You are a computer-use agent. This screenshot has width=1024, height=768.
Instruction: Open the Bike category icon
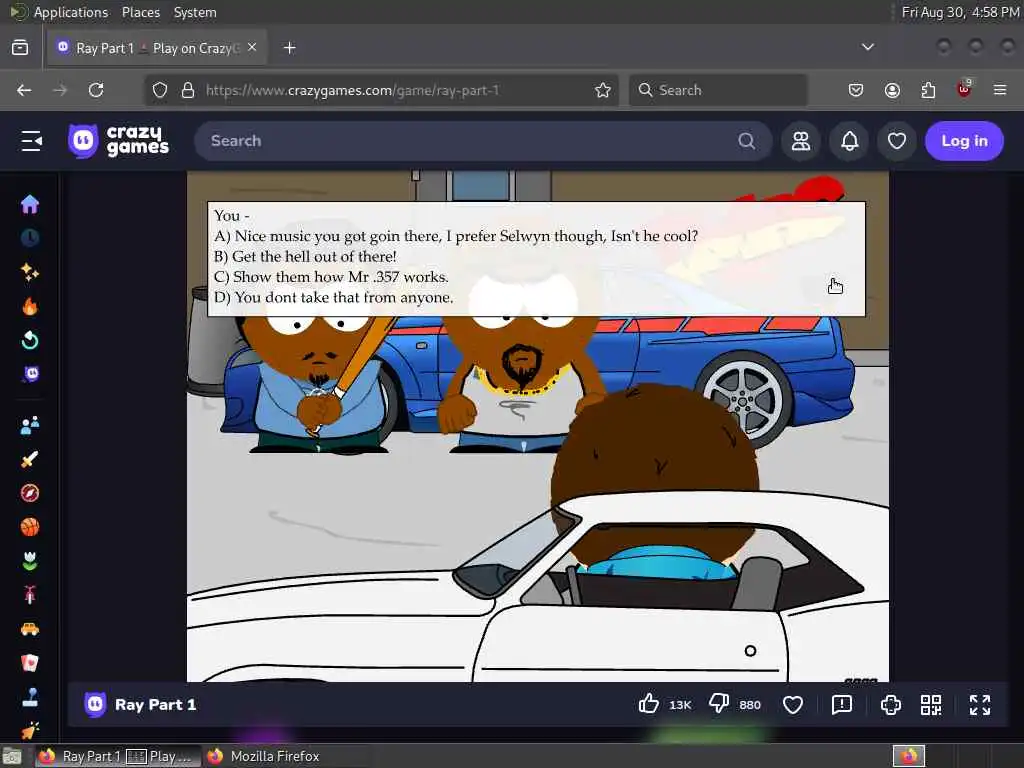(x=30, y=595)
